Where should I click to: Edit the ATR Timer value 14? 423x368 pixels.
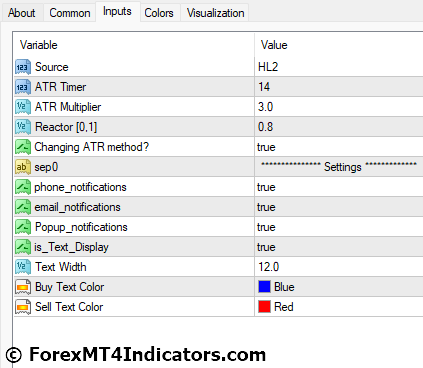264,87
